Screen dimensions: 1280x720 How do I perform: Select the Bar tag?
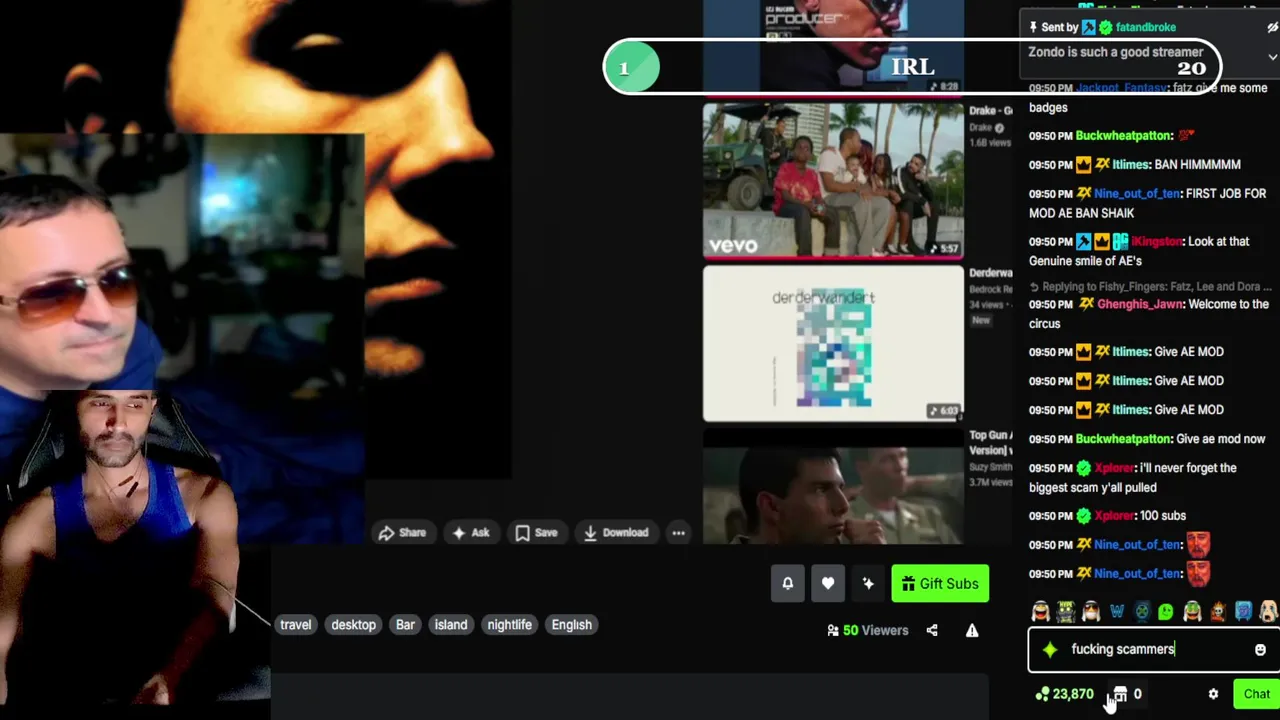(x=405, y=625)
